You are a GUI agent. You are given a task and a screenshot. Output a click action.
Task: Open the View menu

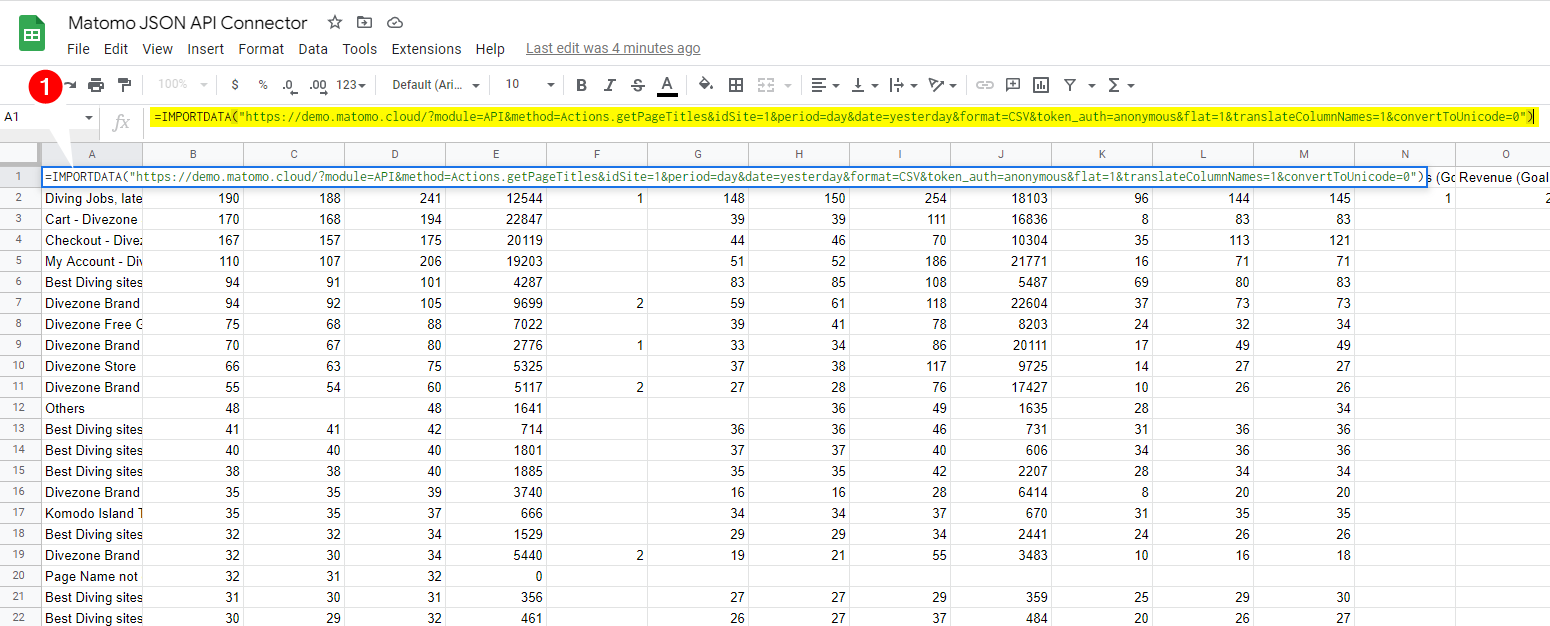click(x=158, y=49)
